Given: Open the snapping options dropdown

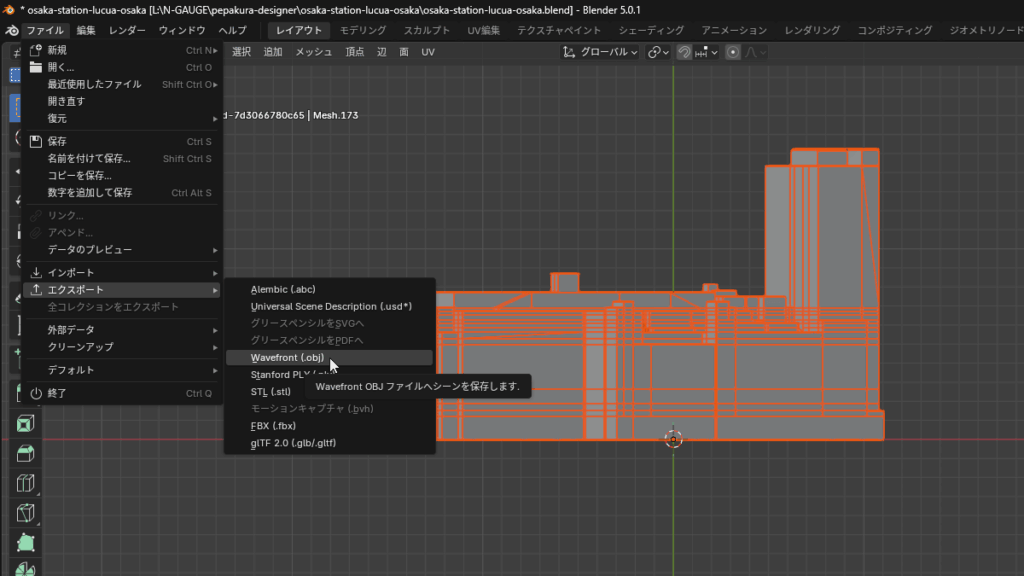Looking at the screenshot, I should pos(705,52).
